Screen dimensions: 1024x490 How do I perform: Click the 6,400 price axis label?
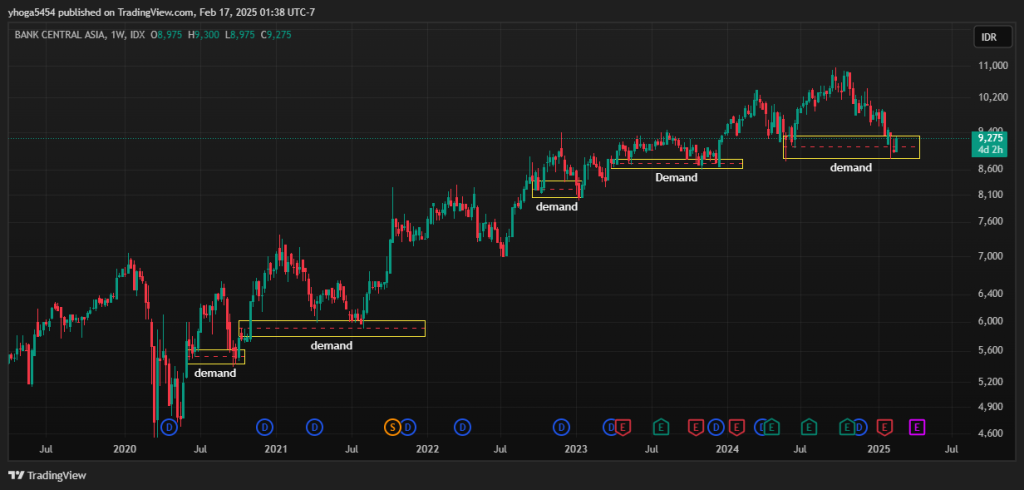(991, 293)
